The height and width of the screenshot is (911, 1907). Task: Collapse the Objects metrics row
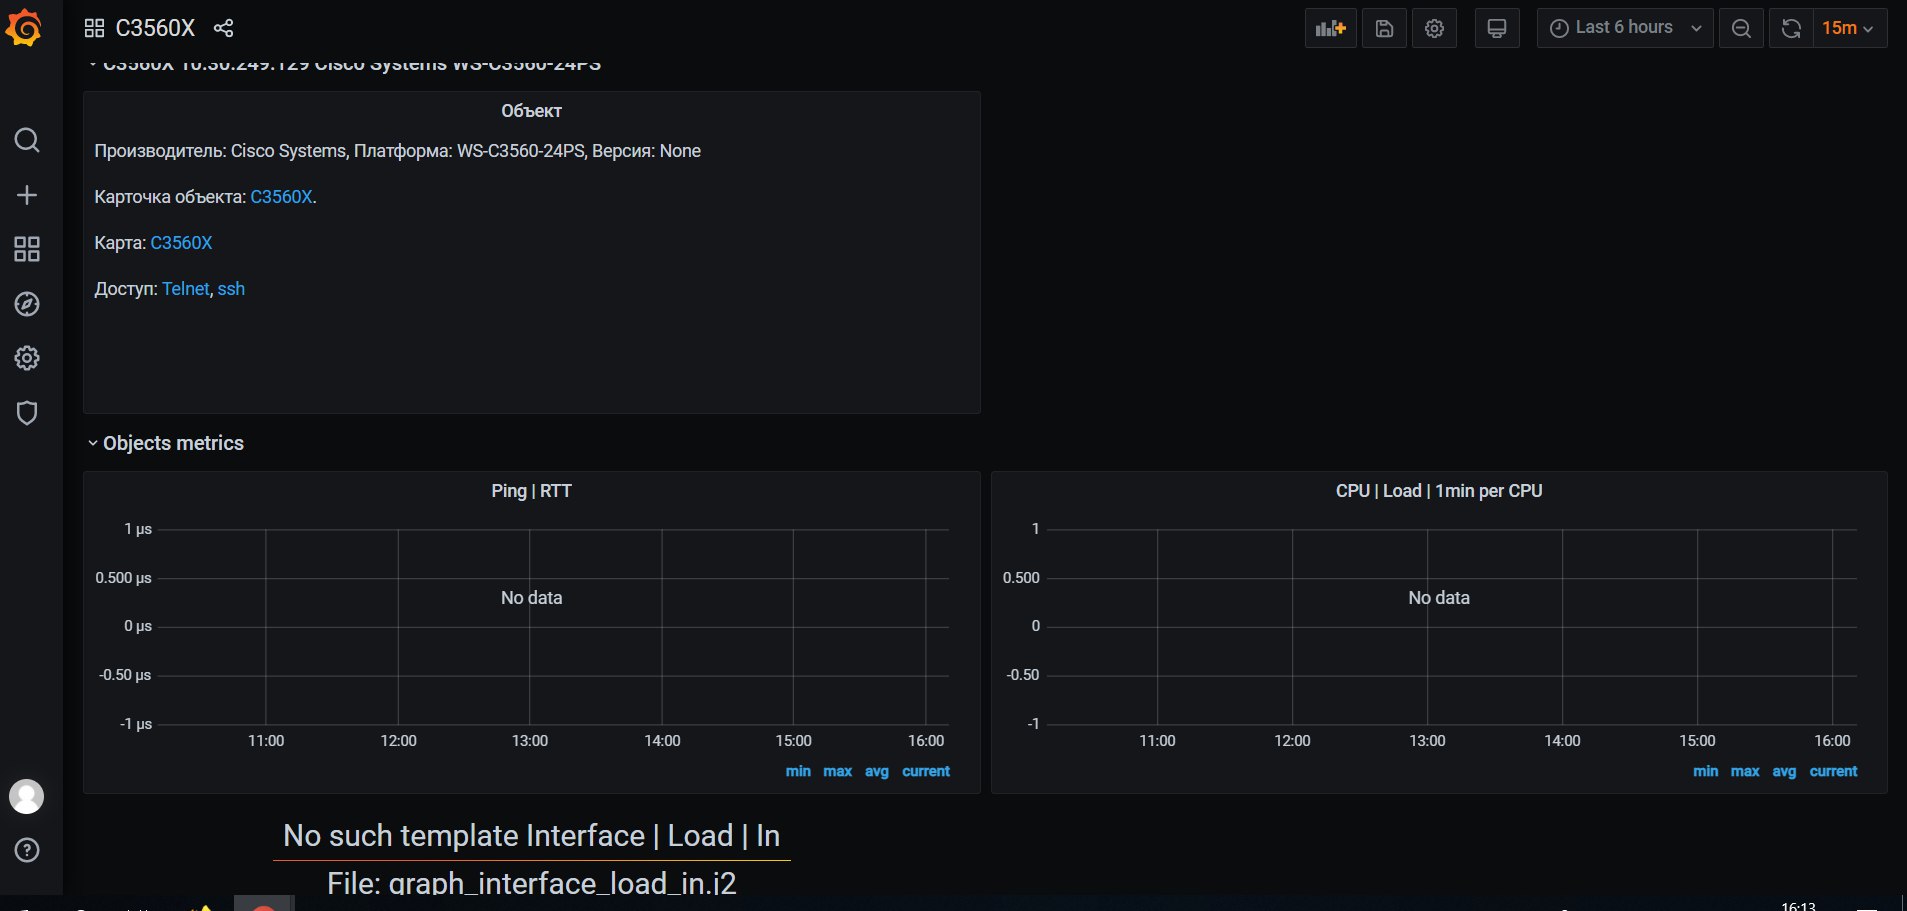coord(166,443)
